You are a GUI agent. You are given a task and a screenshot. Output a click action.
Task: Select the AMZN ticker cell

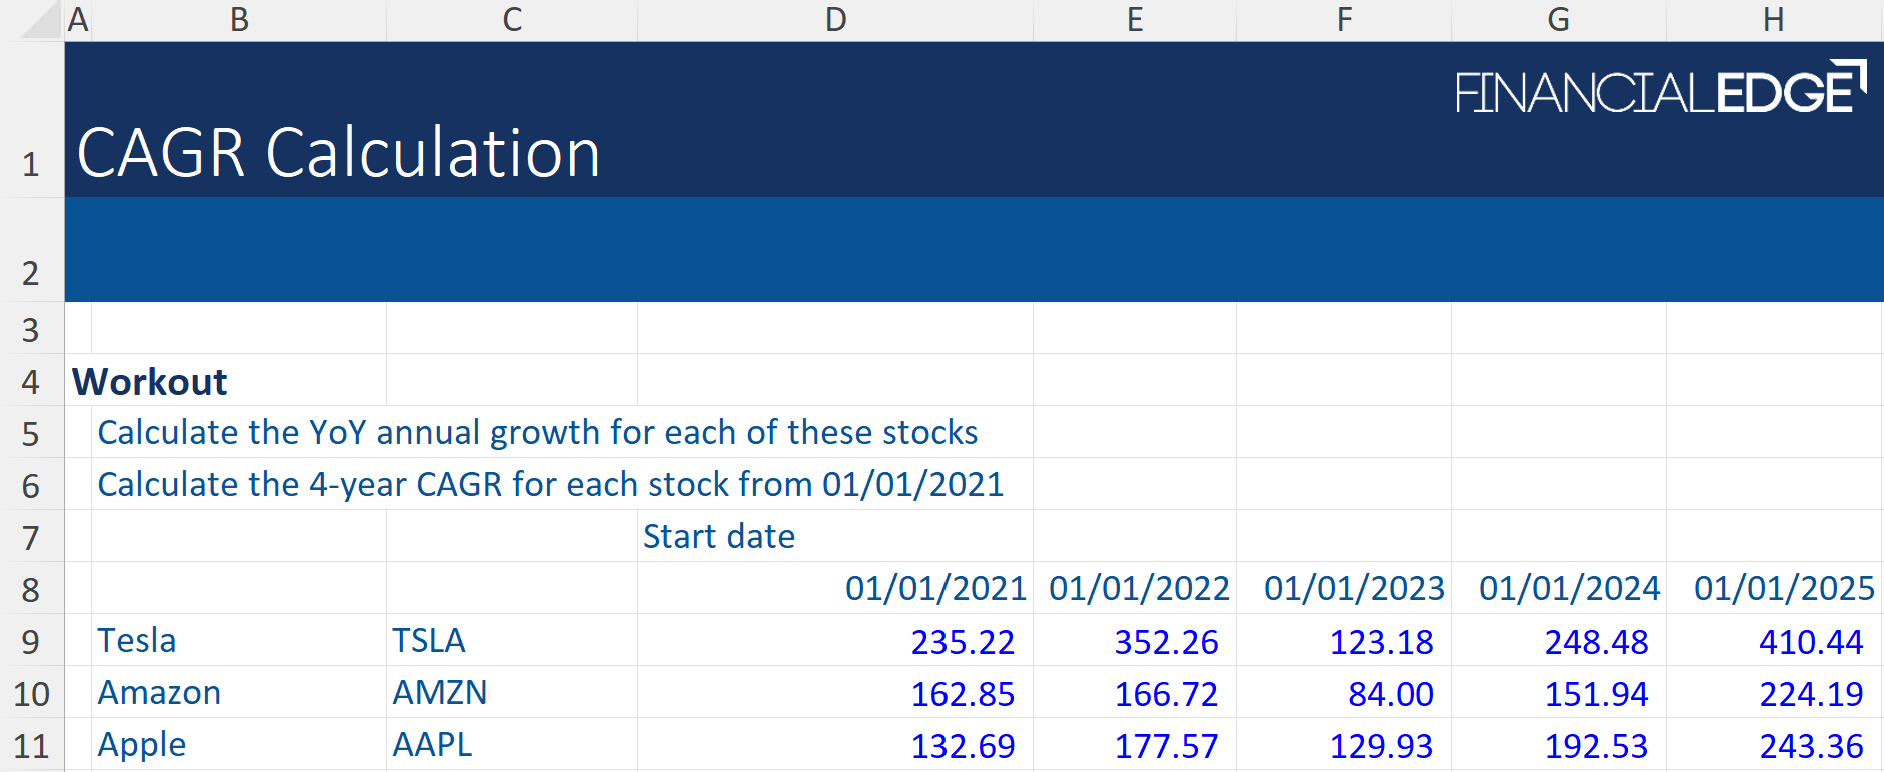tap(439, 692)
